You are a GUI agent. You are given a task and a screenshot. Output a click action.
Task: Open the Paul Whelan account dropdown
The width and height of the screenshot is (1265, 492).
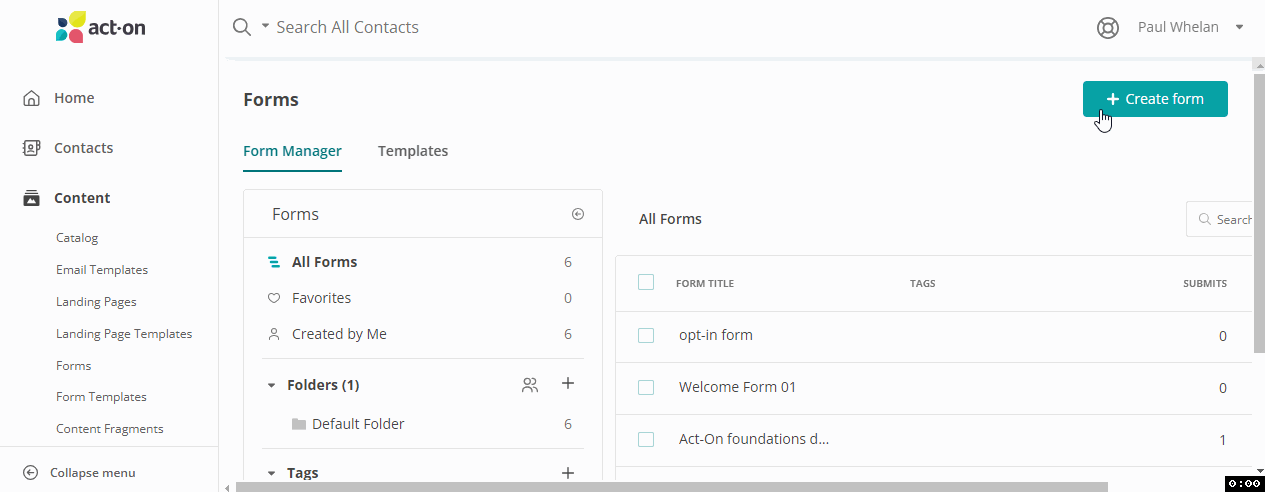point(1189,27)
